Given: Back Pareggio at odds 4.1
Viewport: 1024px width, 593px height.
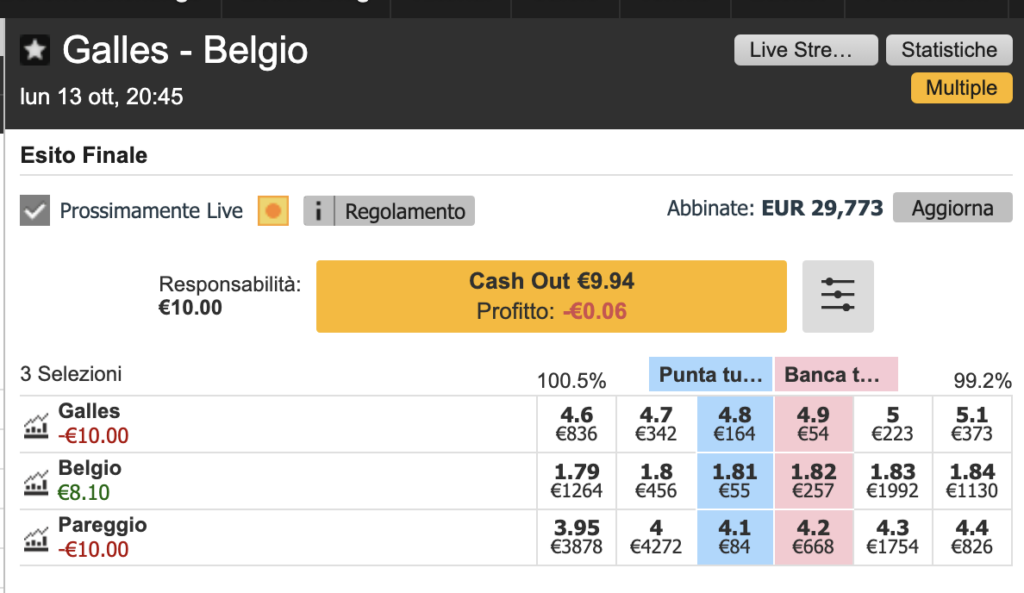Looking at the screenshot, I should (x=735, y=538).
